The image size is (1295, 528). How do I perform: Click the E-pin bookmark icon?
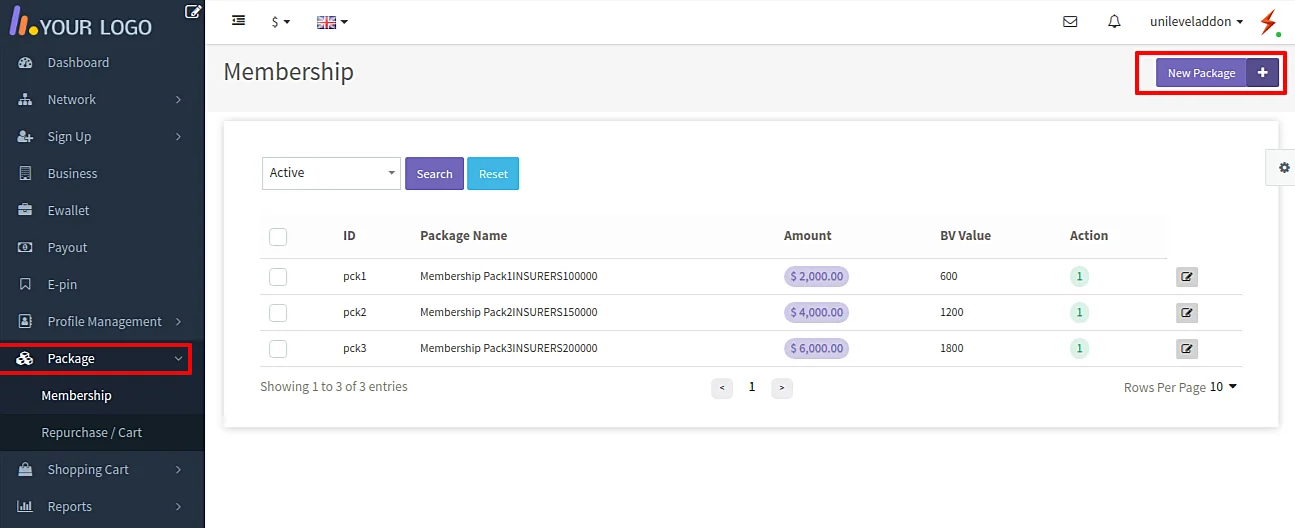point(26,285)
